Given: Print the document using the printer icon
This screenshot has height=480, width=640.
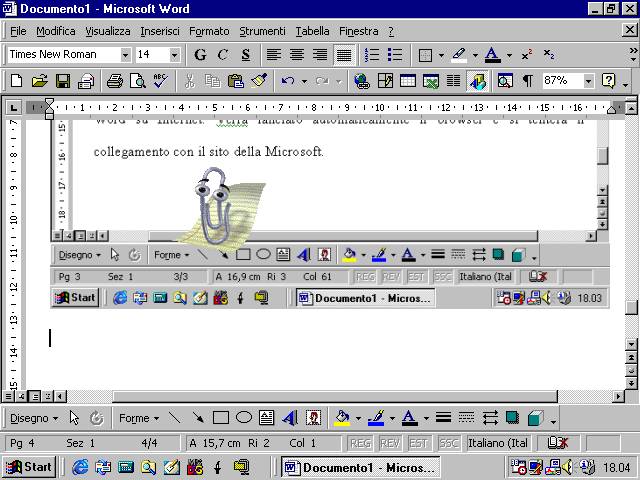Looking at the screenshot, I should tap(115, 81).
